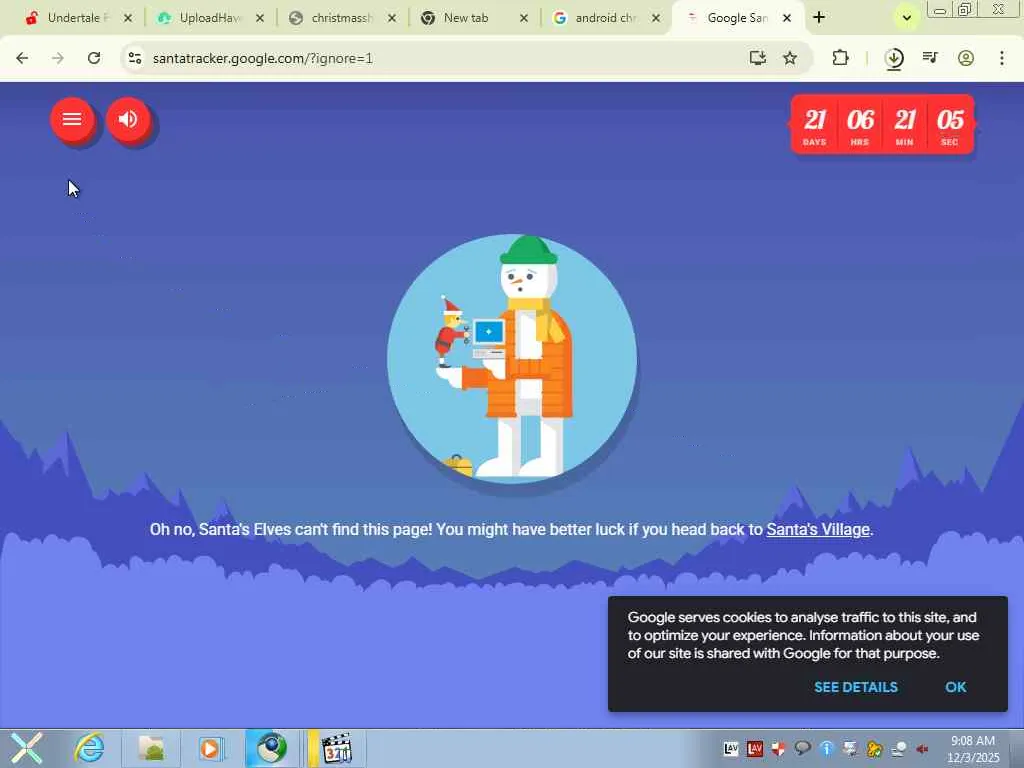
Task: Open the file explorer taskbar icon
Action: (x=152, y=748)
